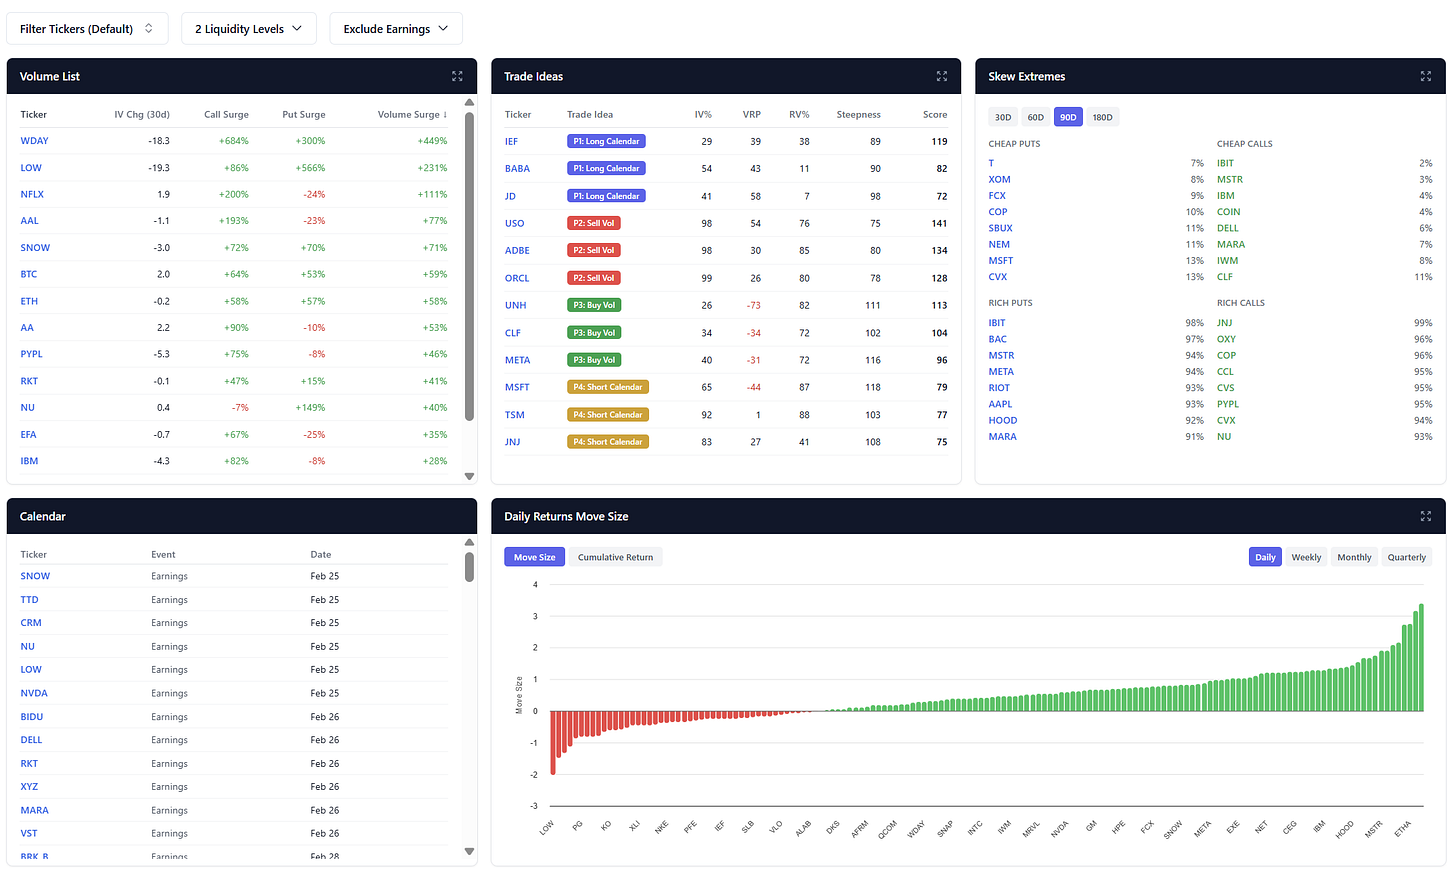Viewport: 1456px width, 873px height.
Task: Open the MARA ticker in Calendar
Action: tap(35, 810)
